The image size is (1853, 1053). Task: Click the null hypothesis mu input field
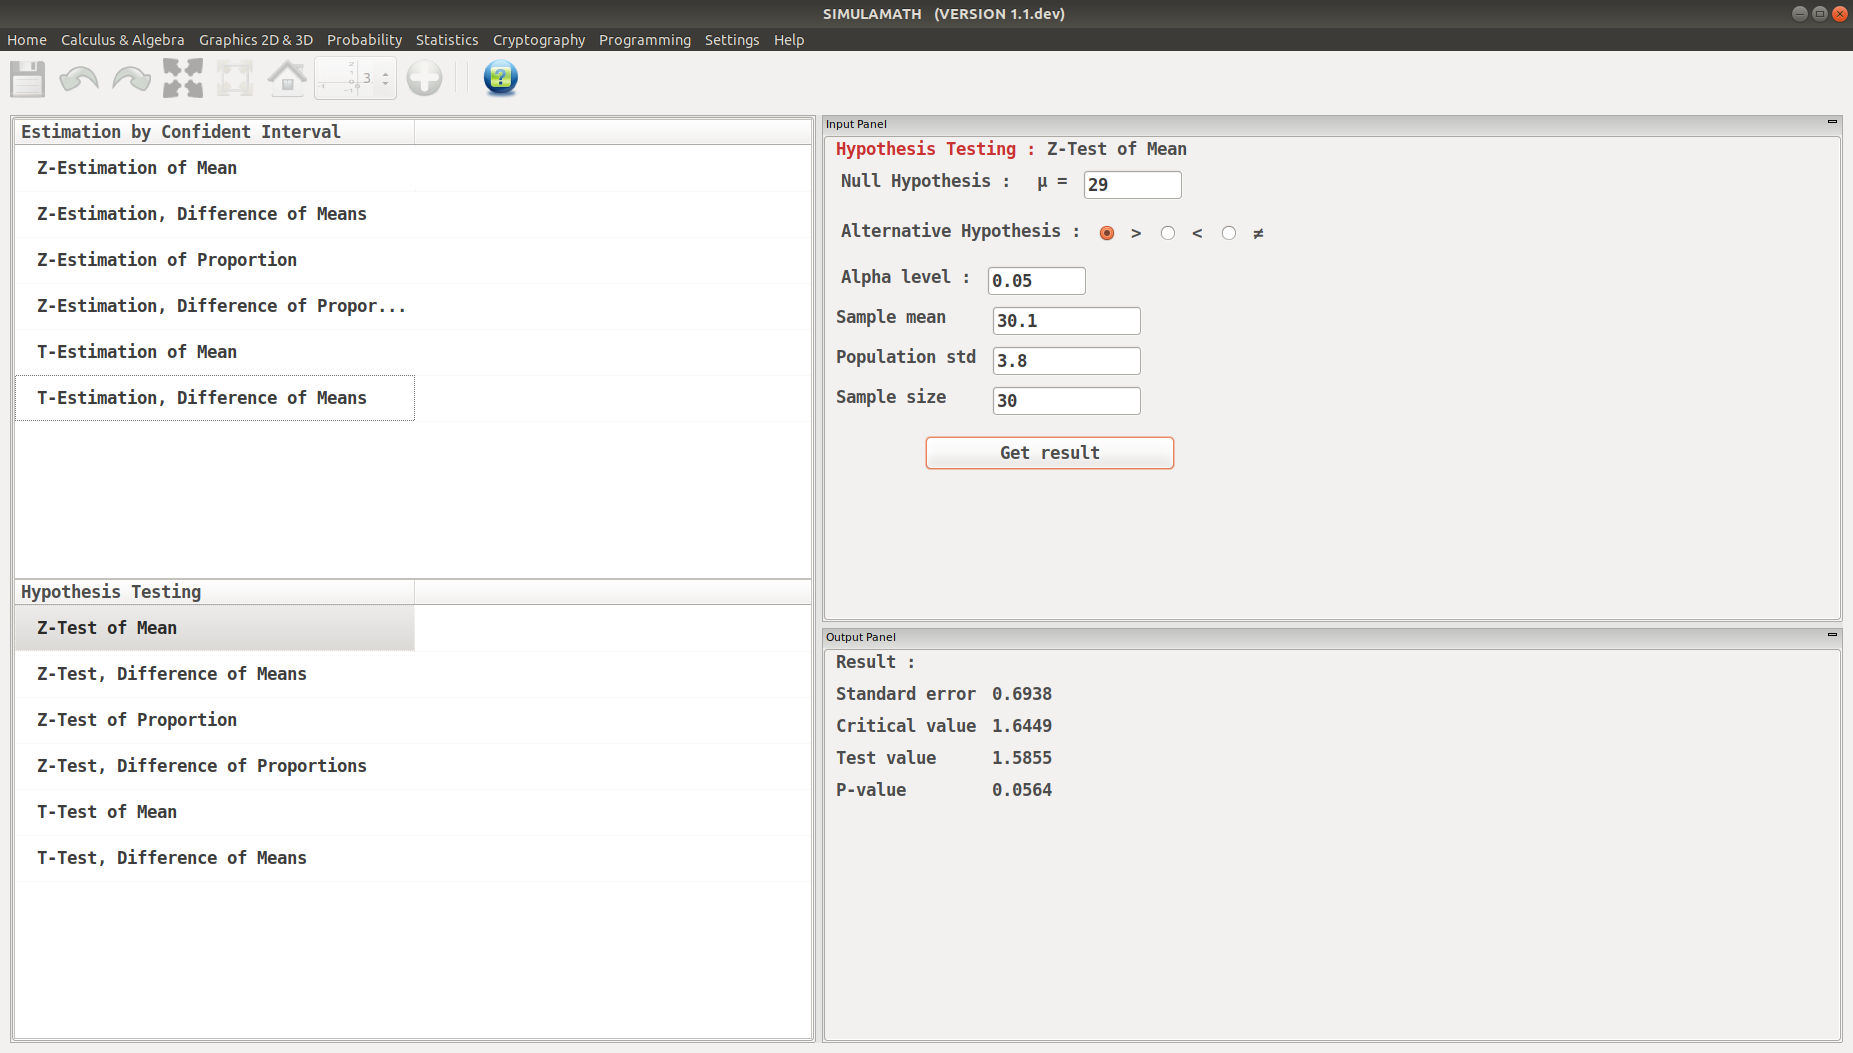pos(1132,185)
